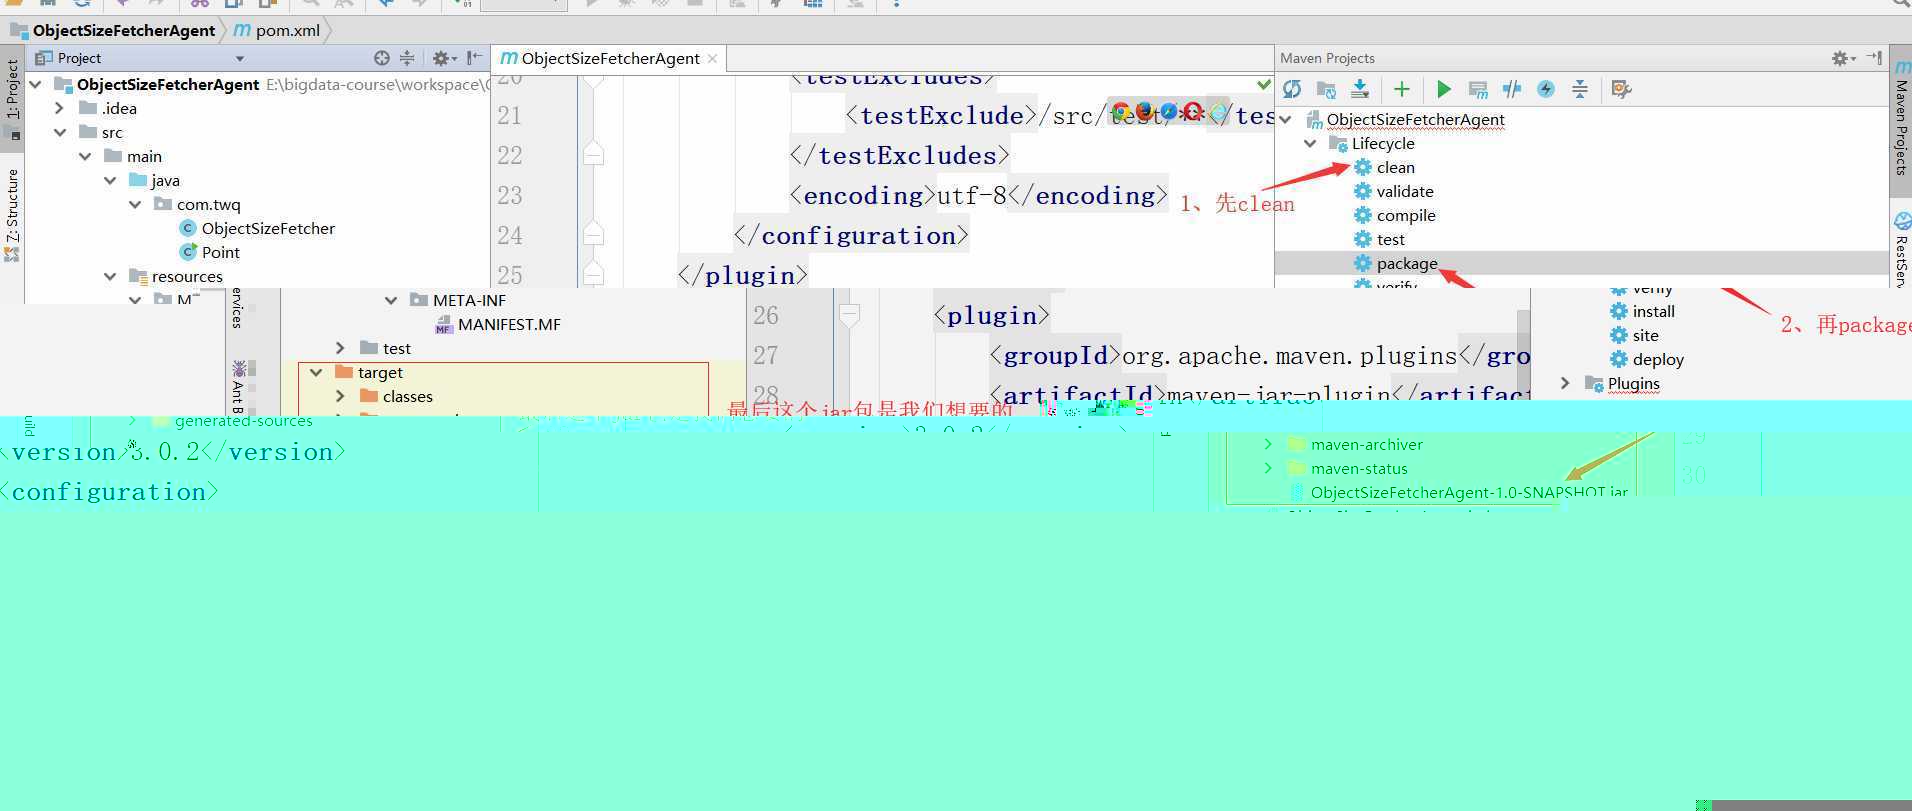Image resolution: width=1912 pixels, height=811 pixels.
Task: Collapse the java source folder
Action: 110,180
